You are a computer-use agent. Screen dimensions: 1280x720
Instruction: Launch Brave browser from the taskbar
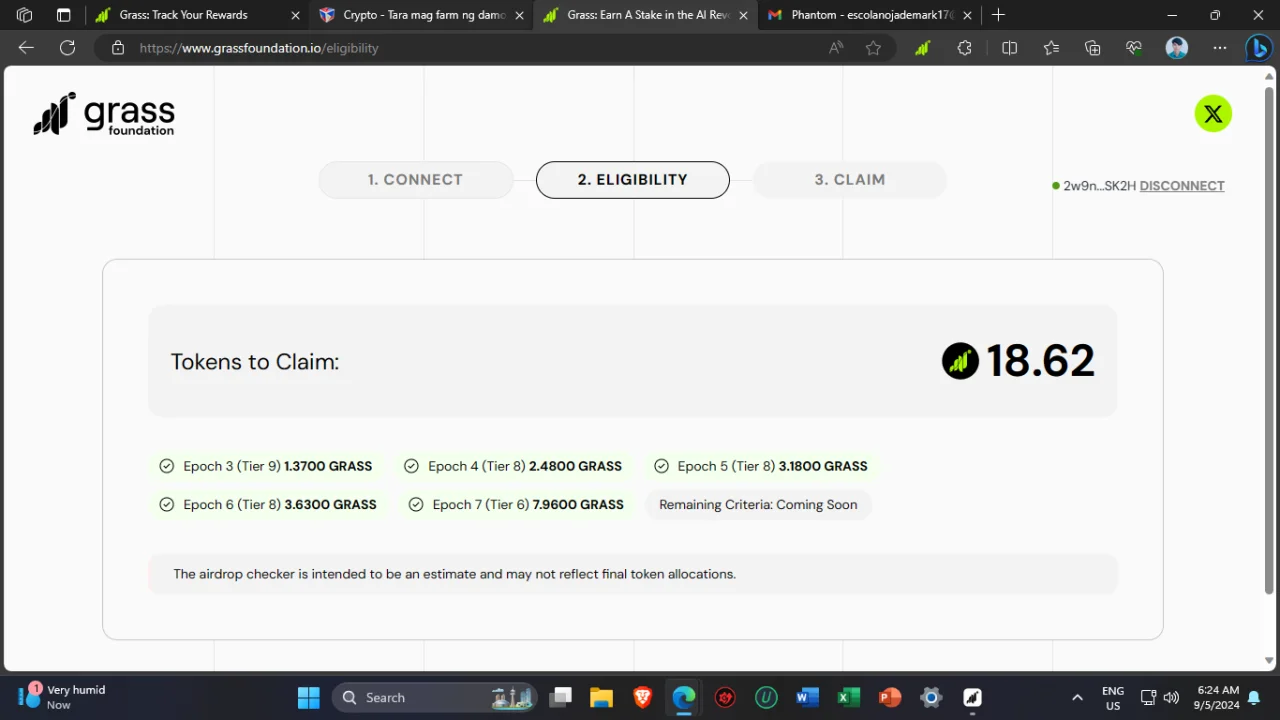[x=642, y=697]
